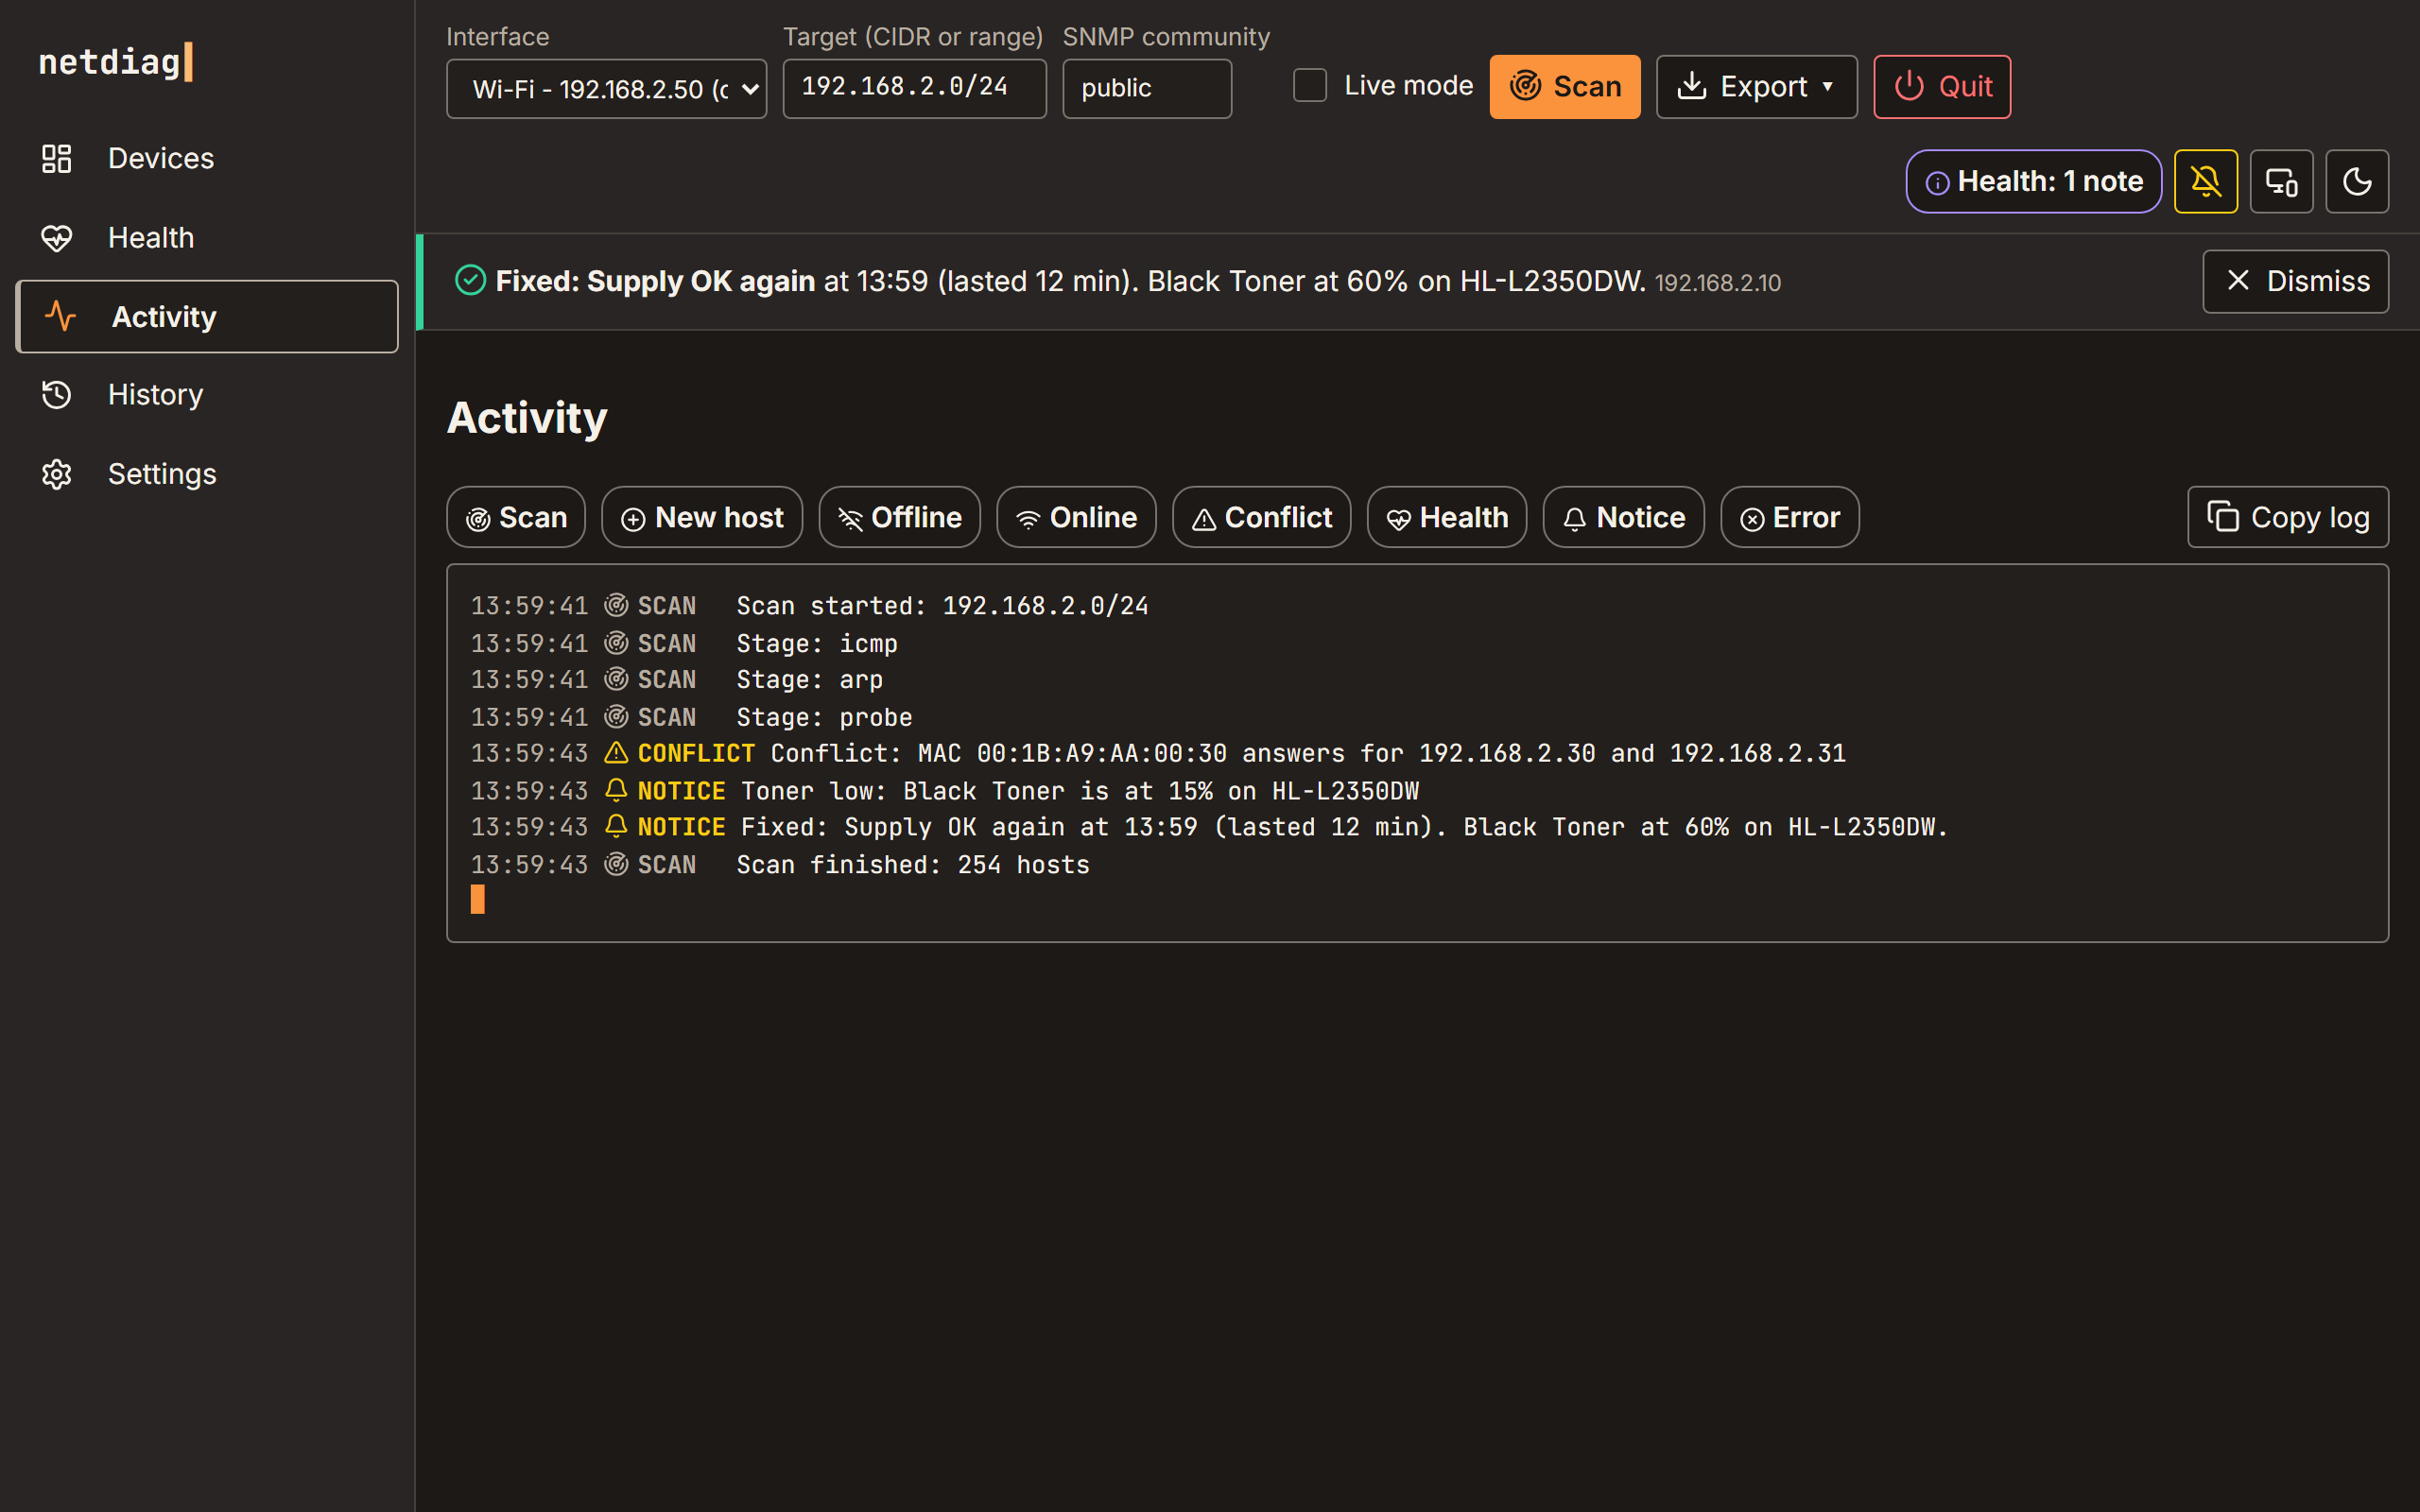Toggle the Notice filter chip
This screenshot has width=2420, height=1512.
click(x=1623, y=517)
